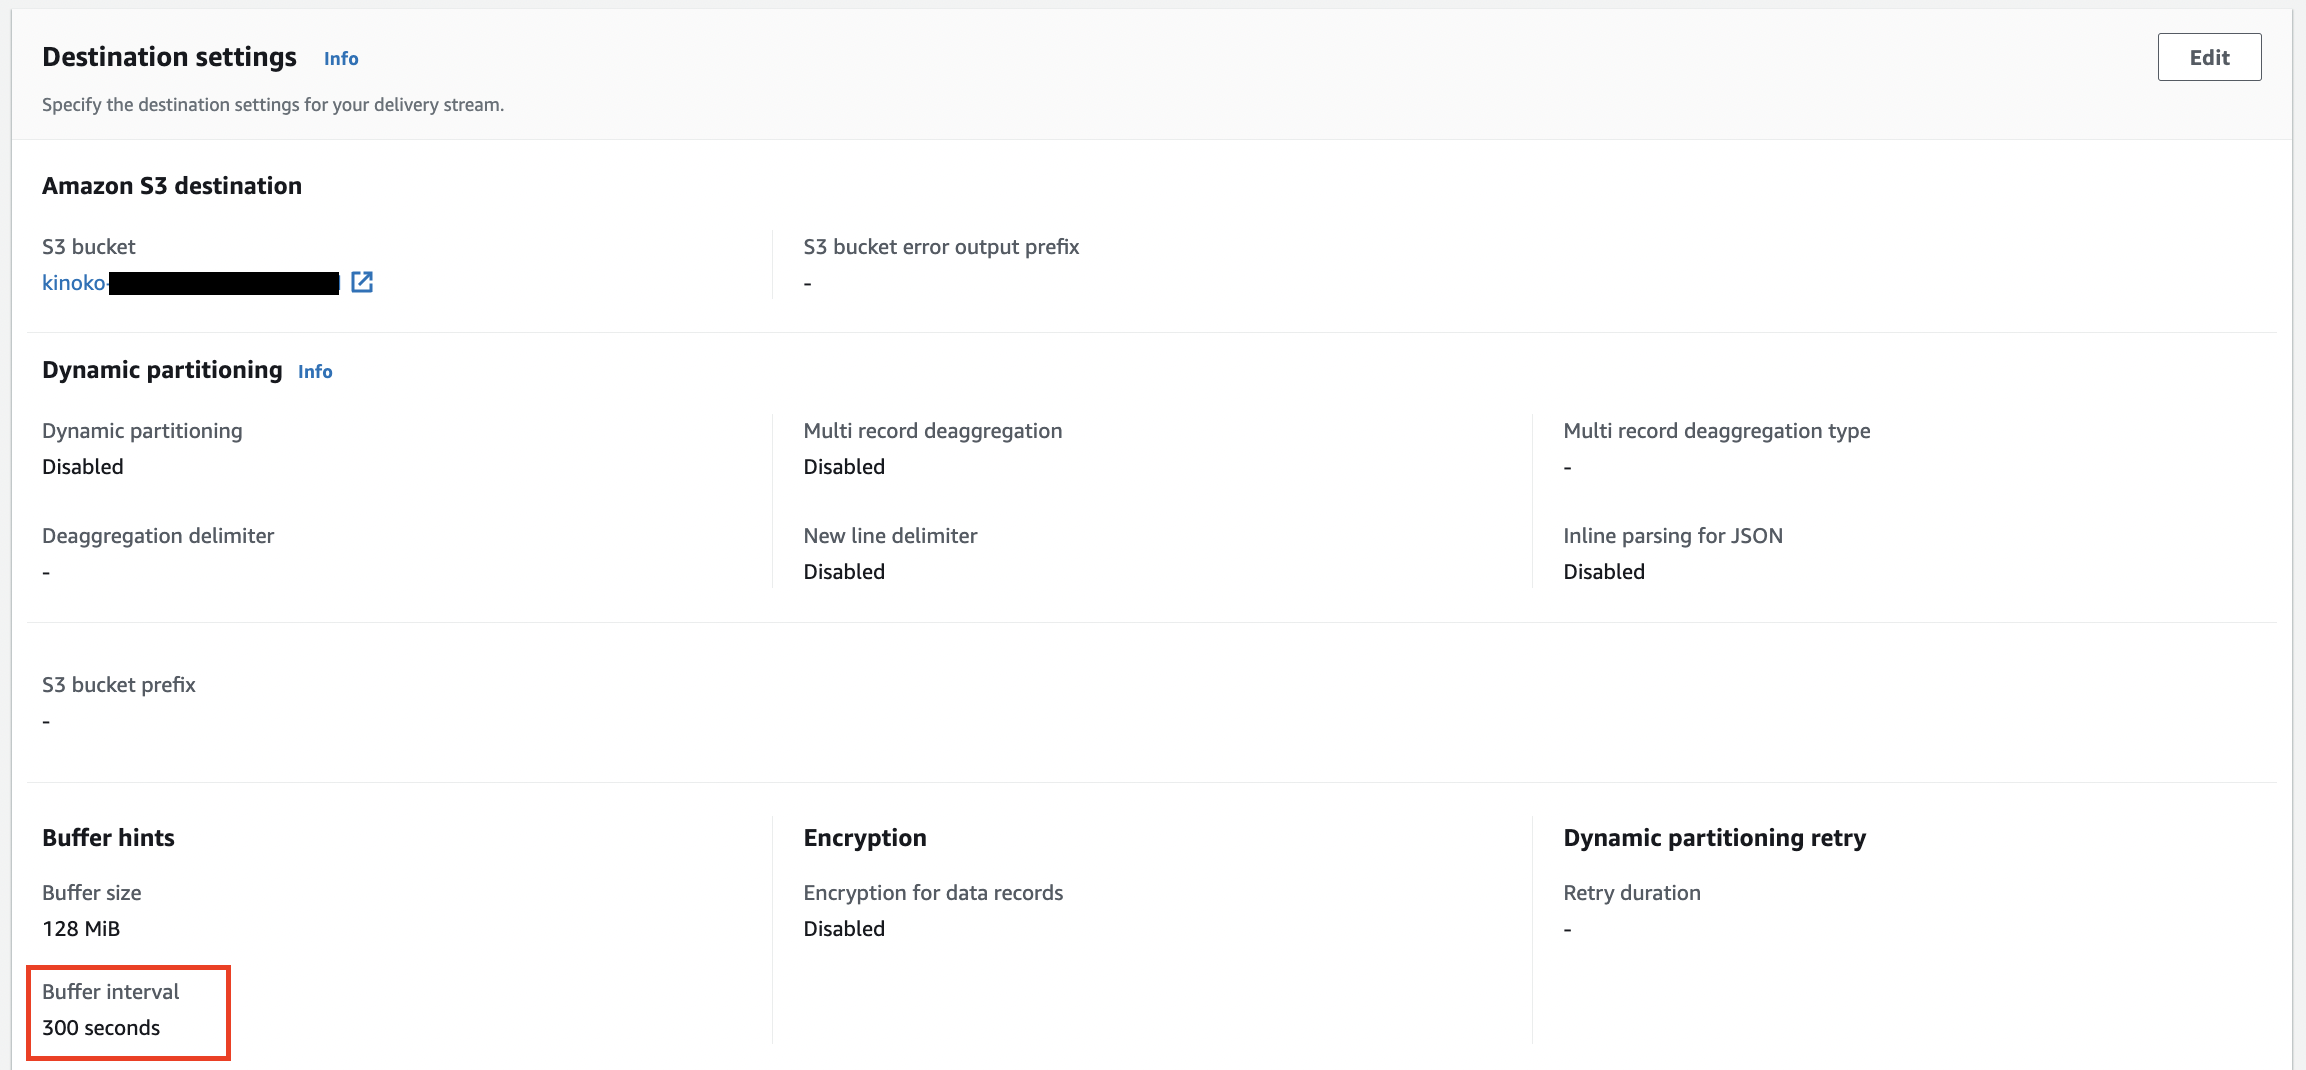The image size is (2306, 1070).
Task: Click the Dynamic partitioning retry heading
Action: [x=1714, y=838]
